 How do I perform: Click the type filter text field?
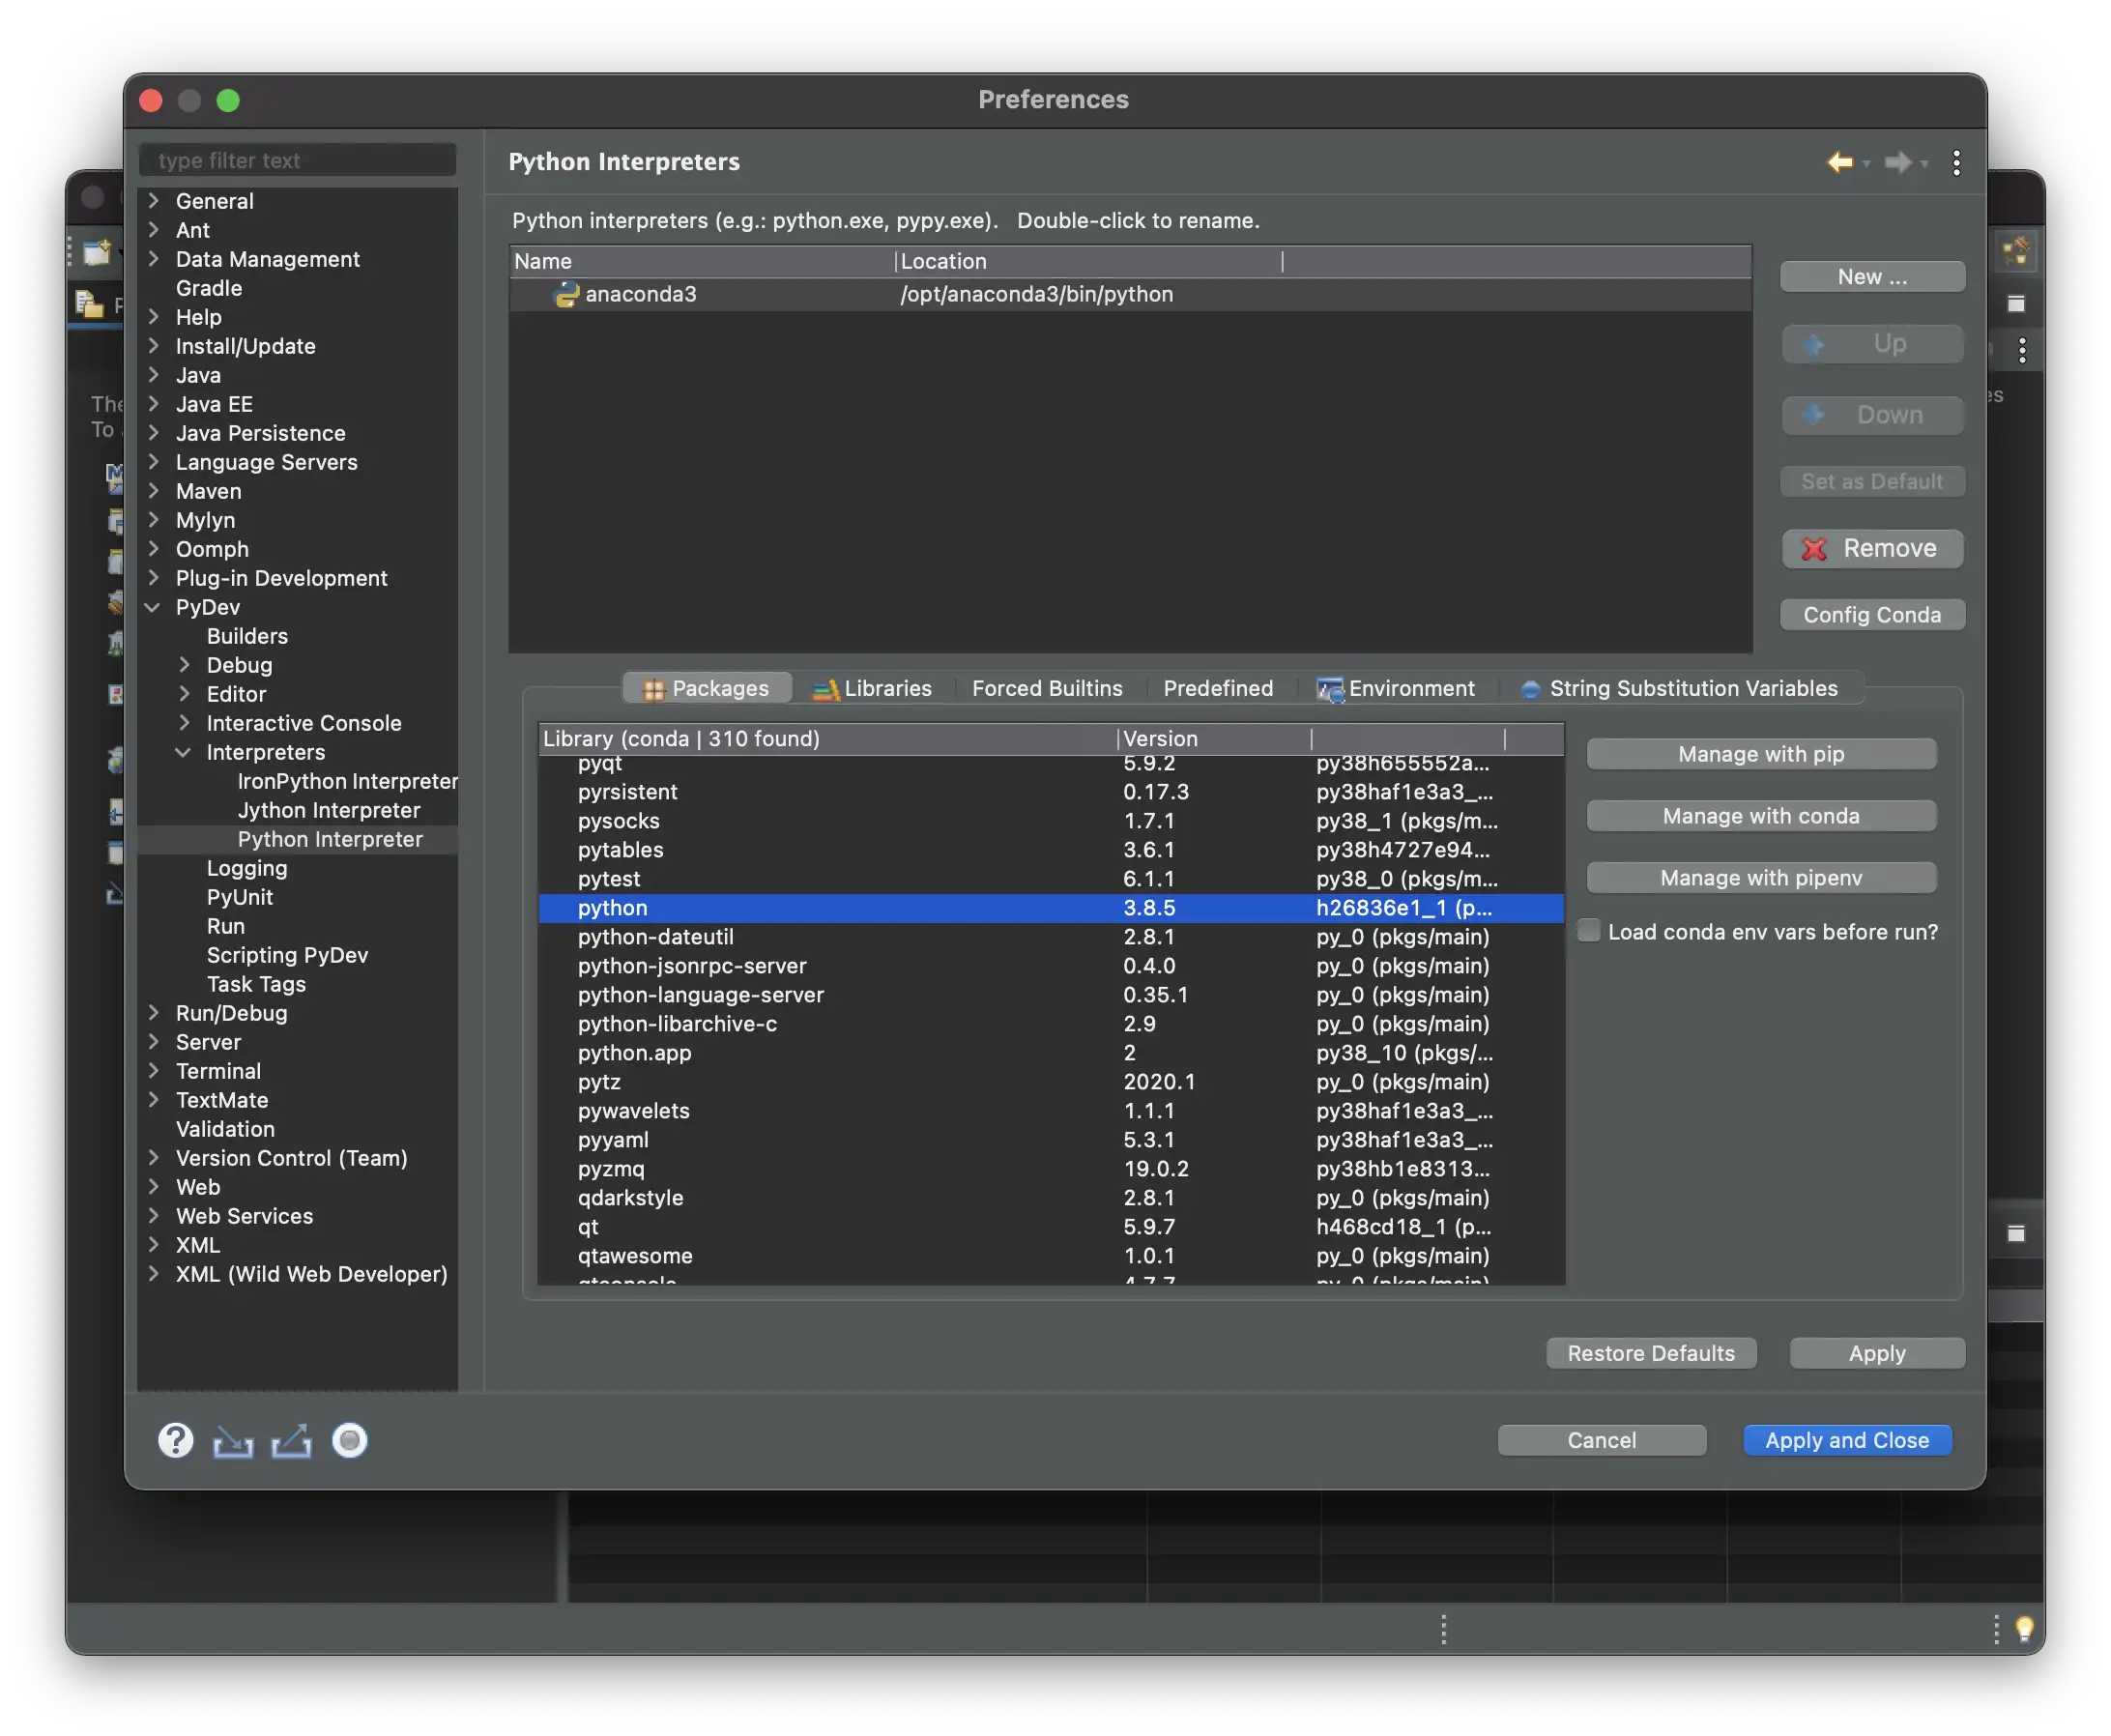click(x=298, y=160)
